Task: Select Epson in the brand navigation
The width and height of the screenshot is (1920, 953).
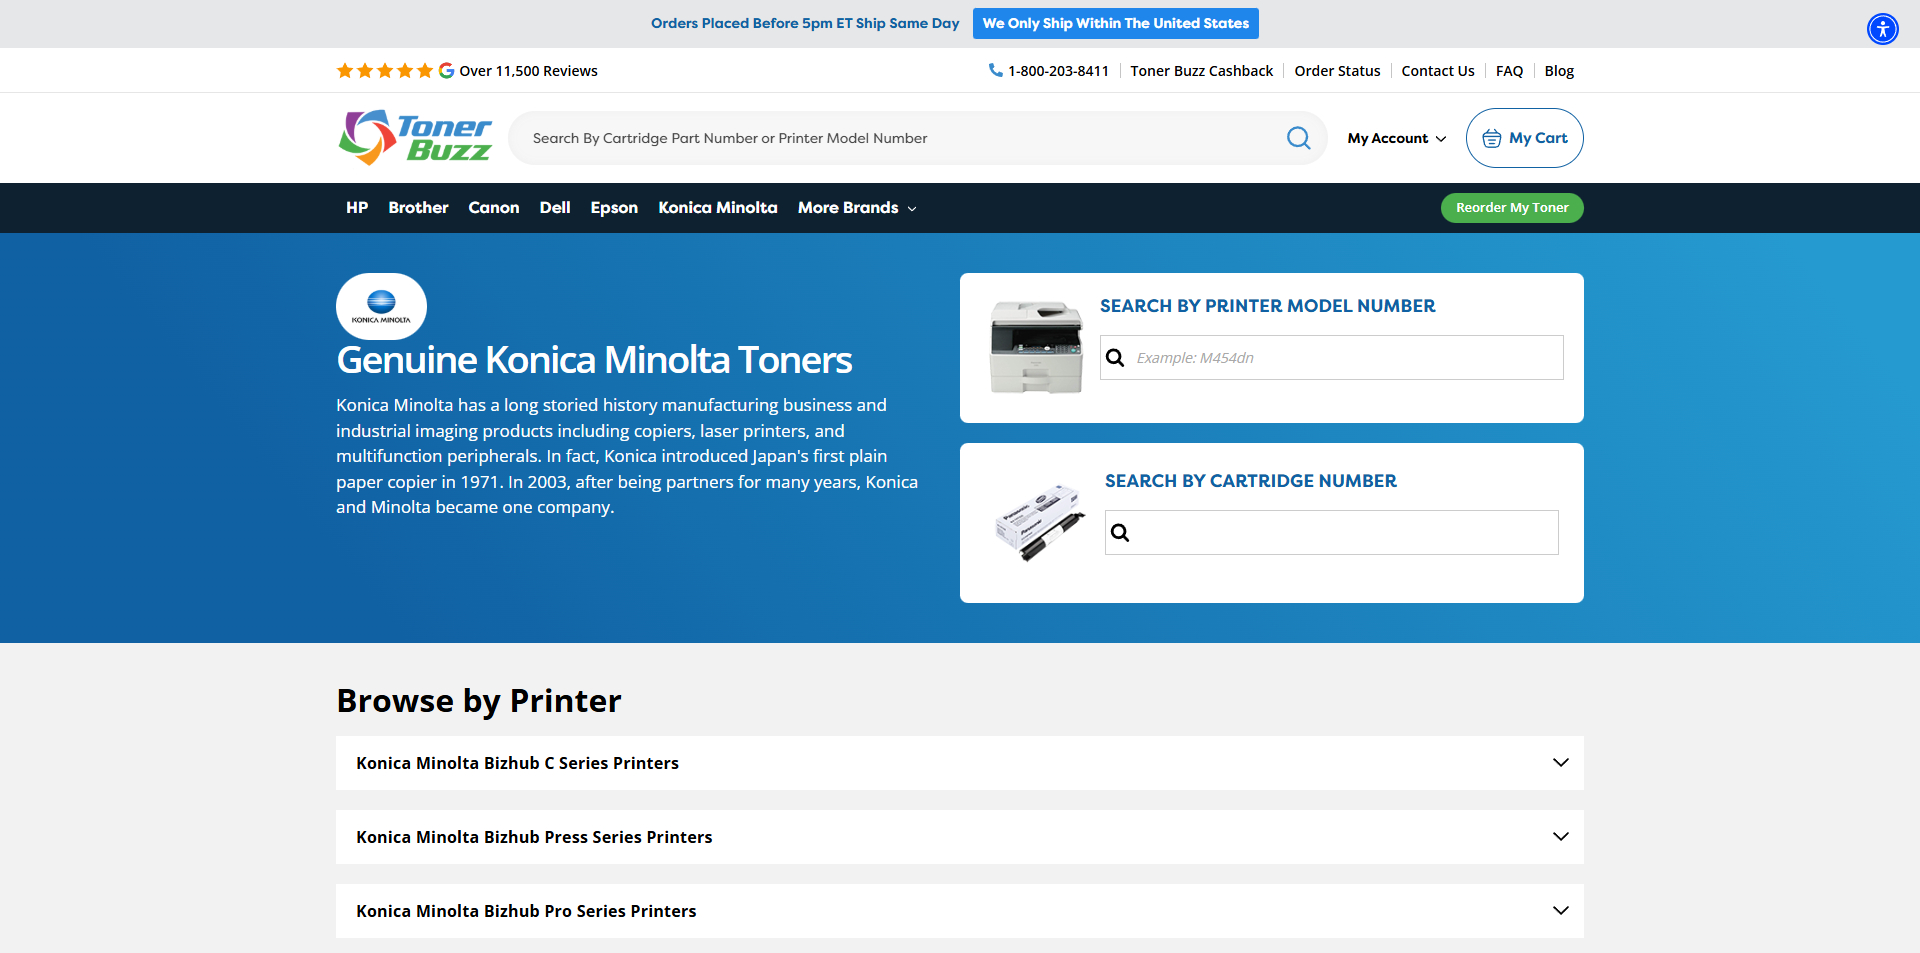Action: [613, 208]
